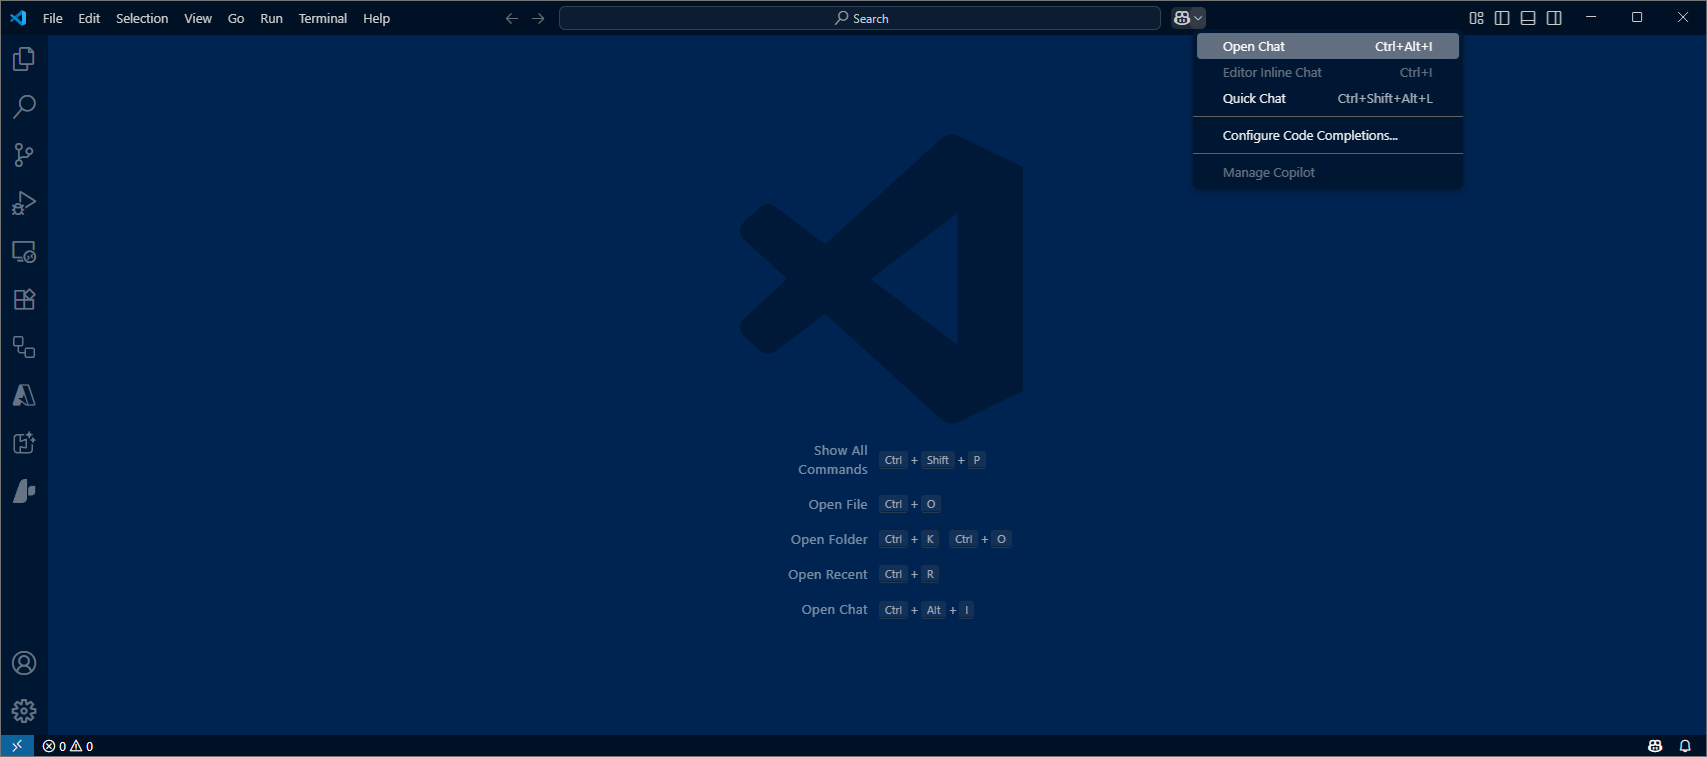Open the Run and Debug view
This screenshot has height=757, width=1707.
pyautogui.click(x=24, y=203)
